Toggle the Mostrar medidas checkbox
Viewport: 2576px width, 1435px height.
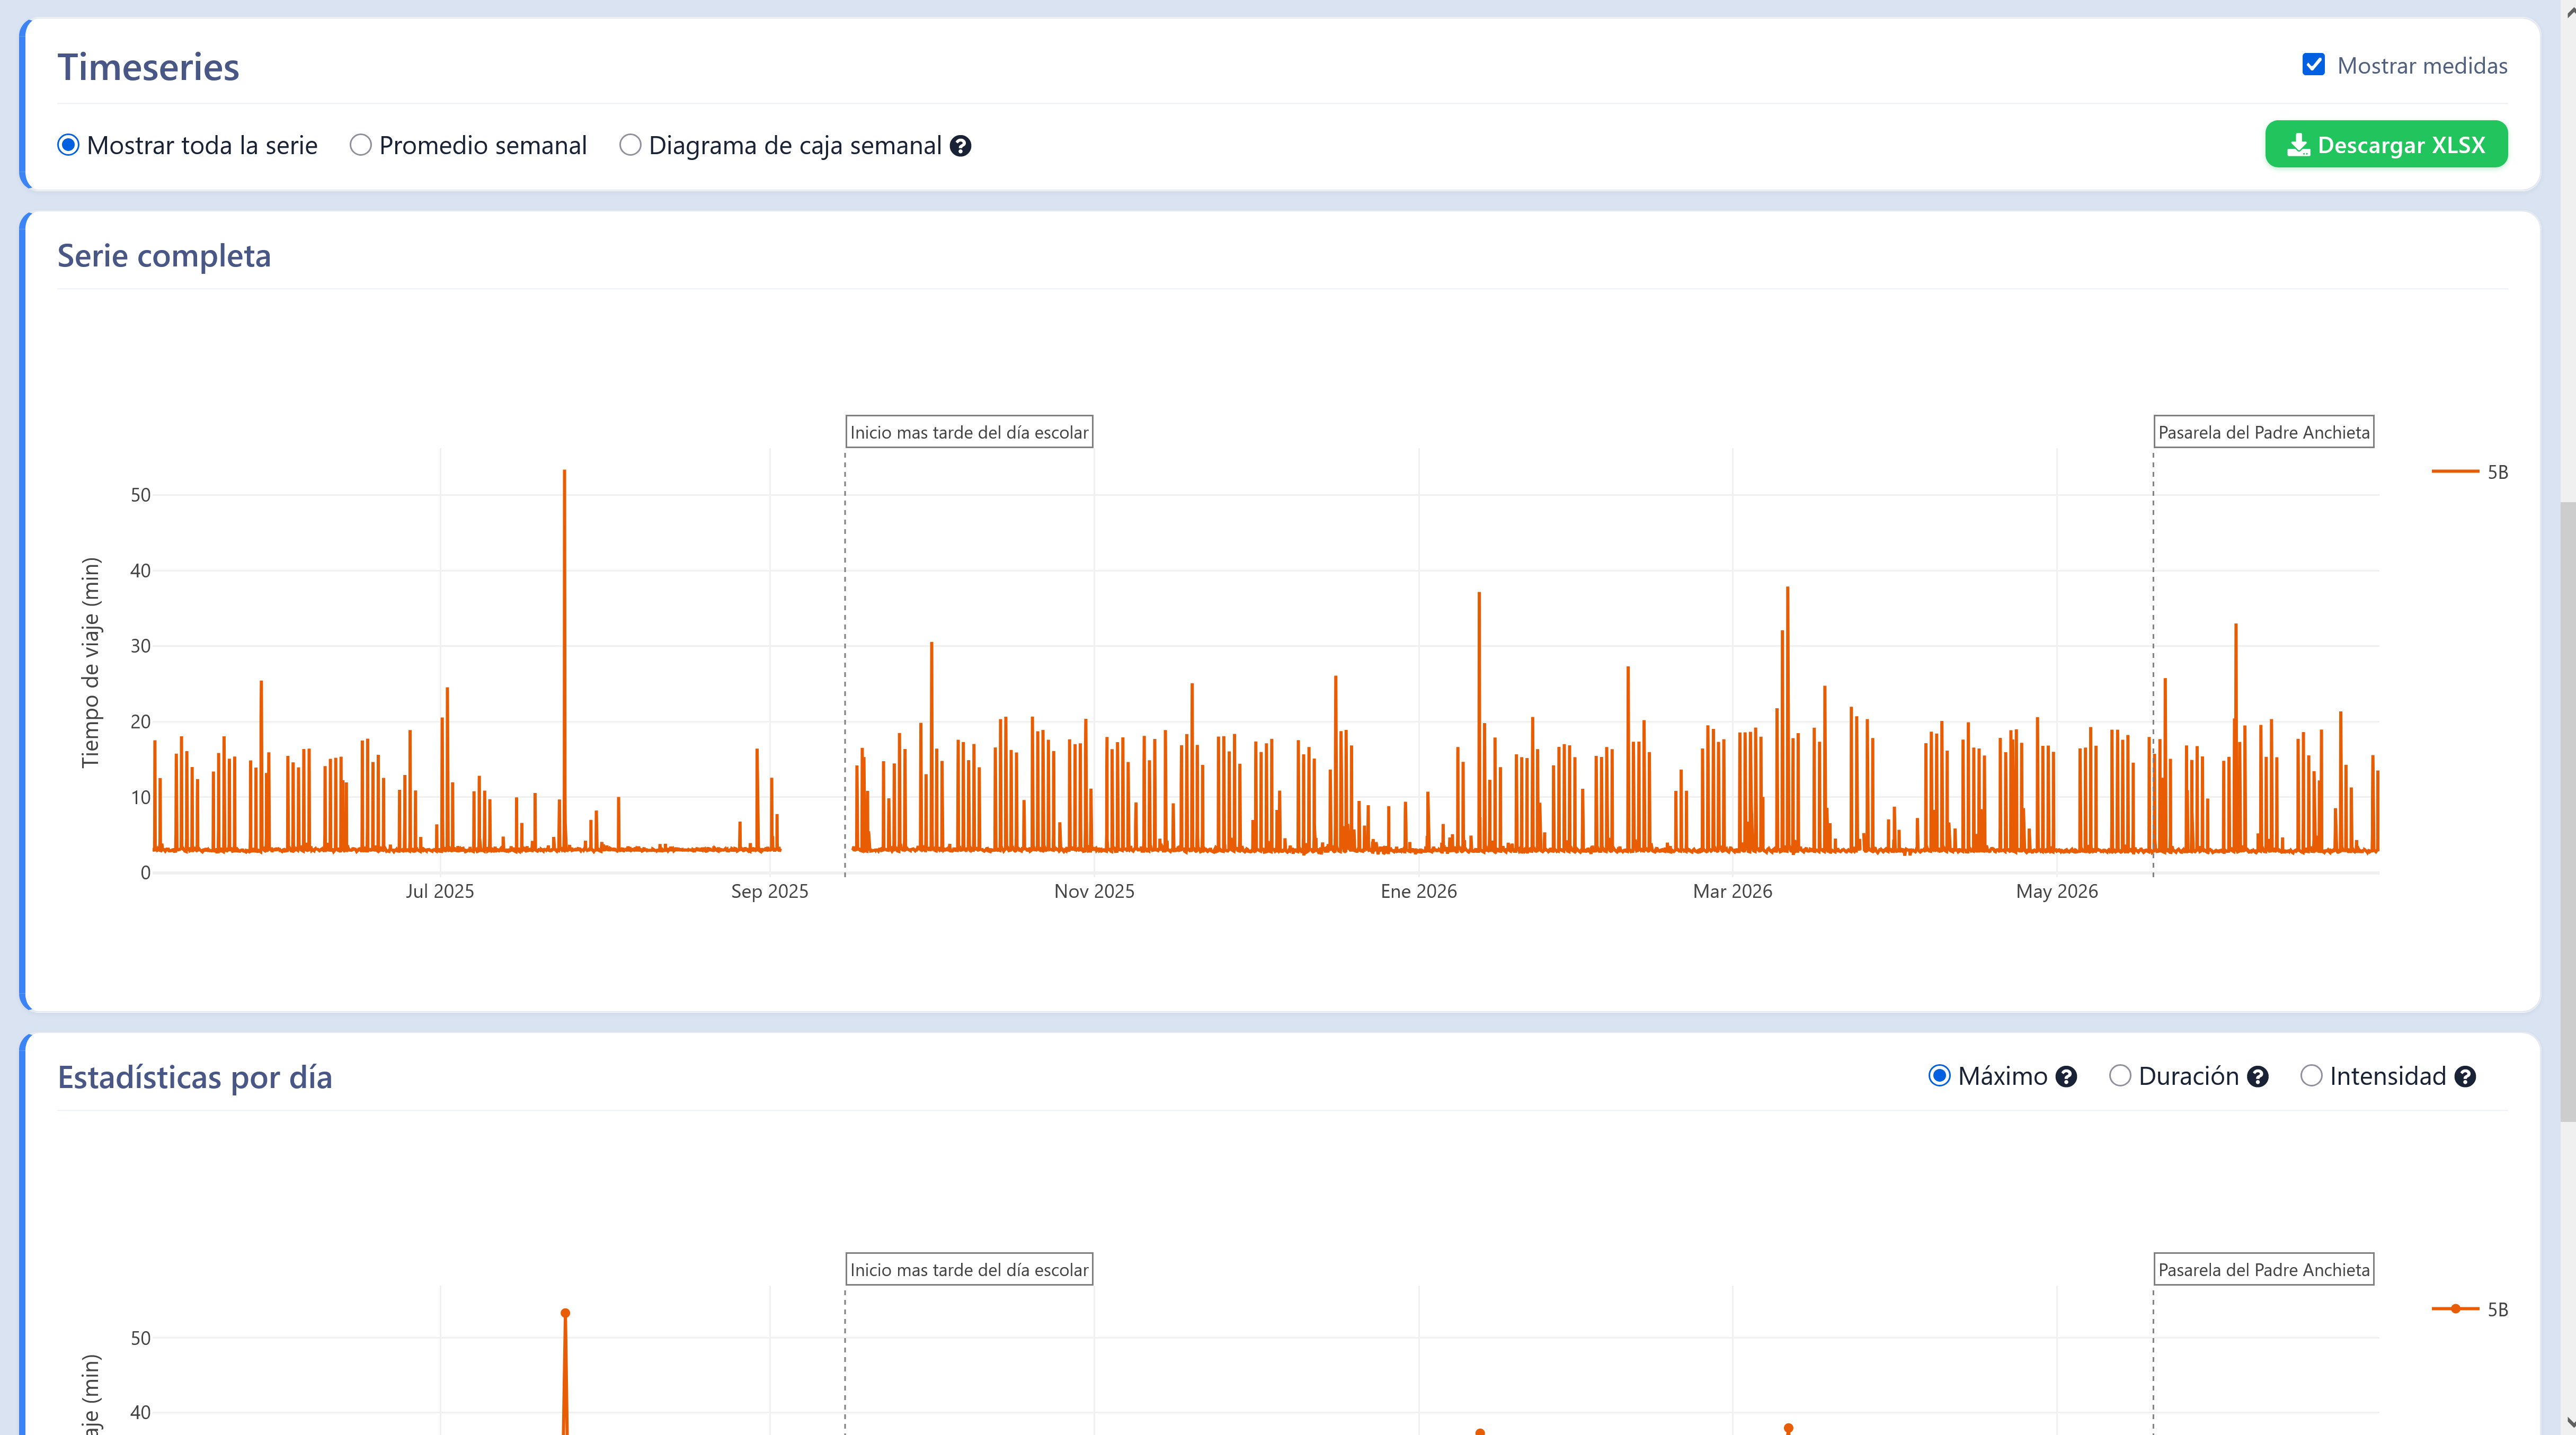(x=2313, y=65)
